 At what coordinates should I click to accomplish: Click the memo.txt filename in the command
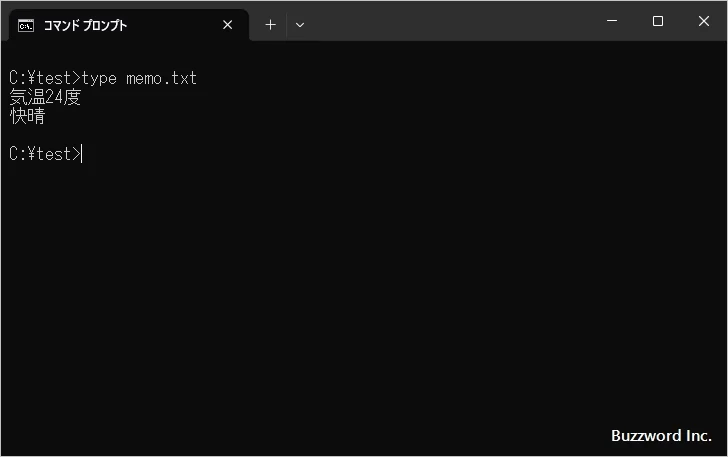pos(162,78)
